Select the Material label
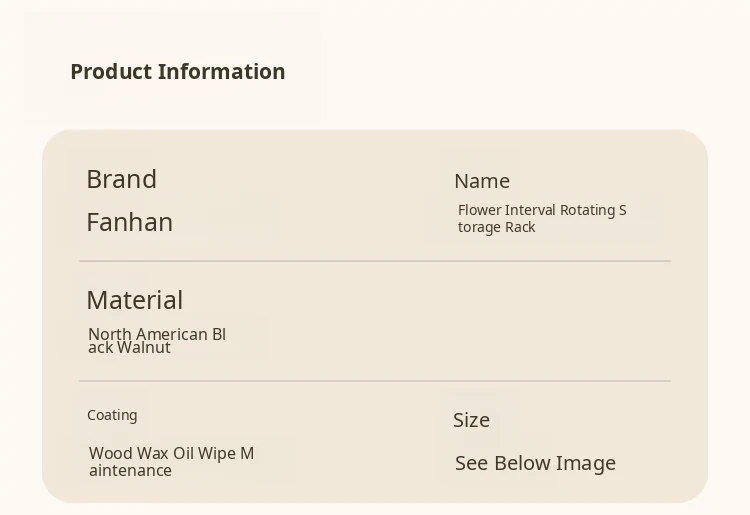The image size is (750, 515). (134, 300)
